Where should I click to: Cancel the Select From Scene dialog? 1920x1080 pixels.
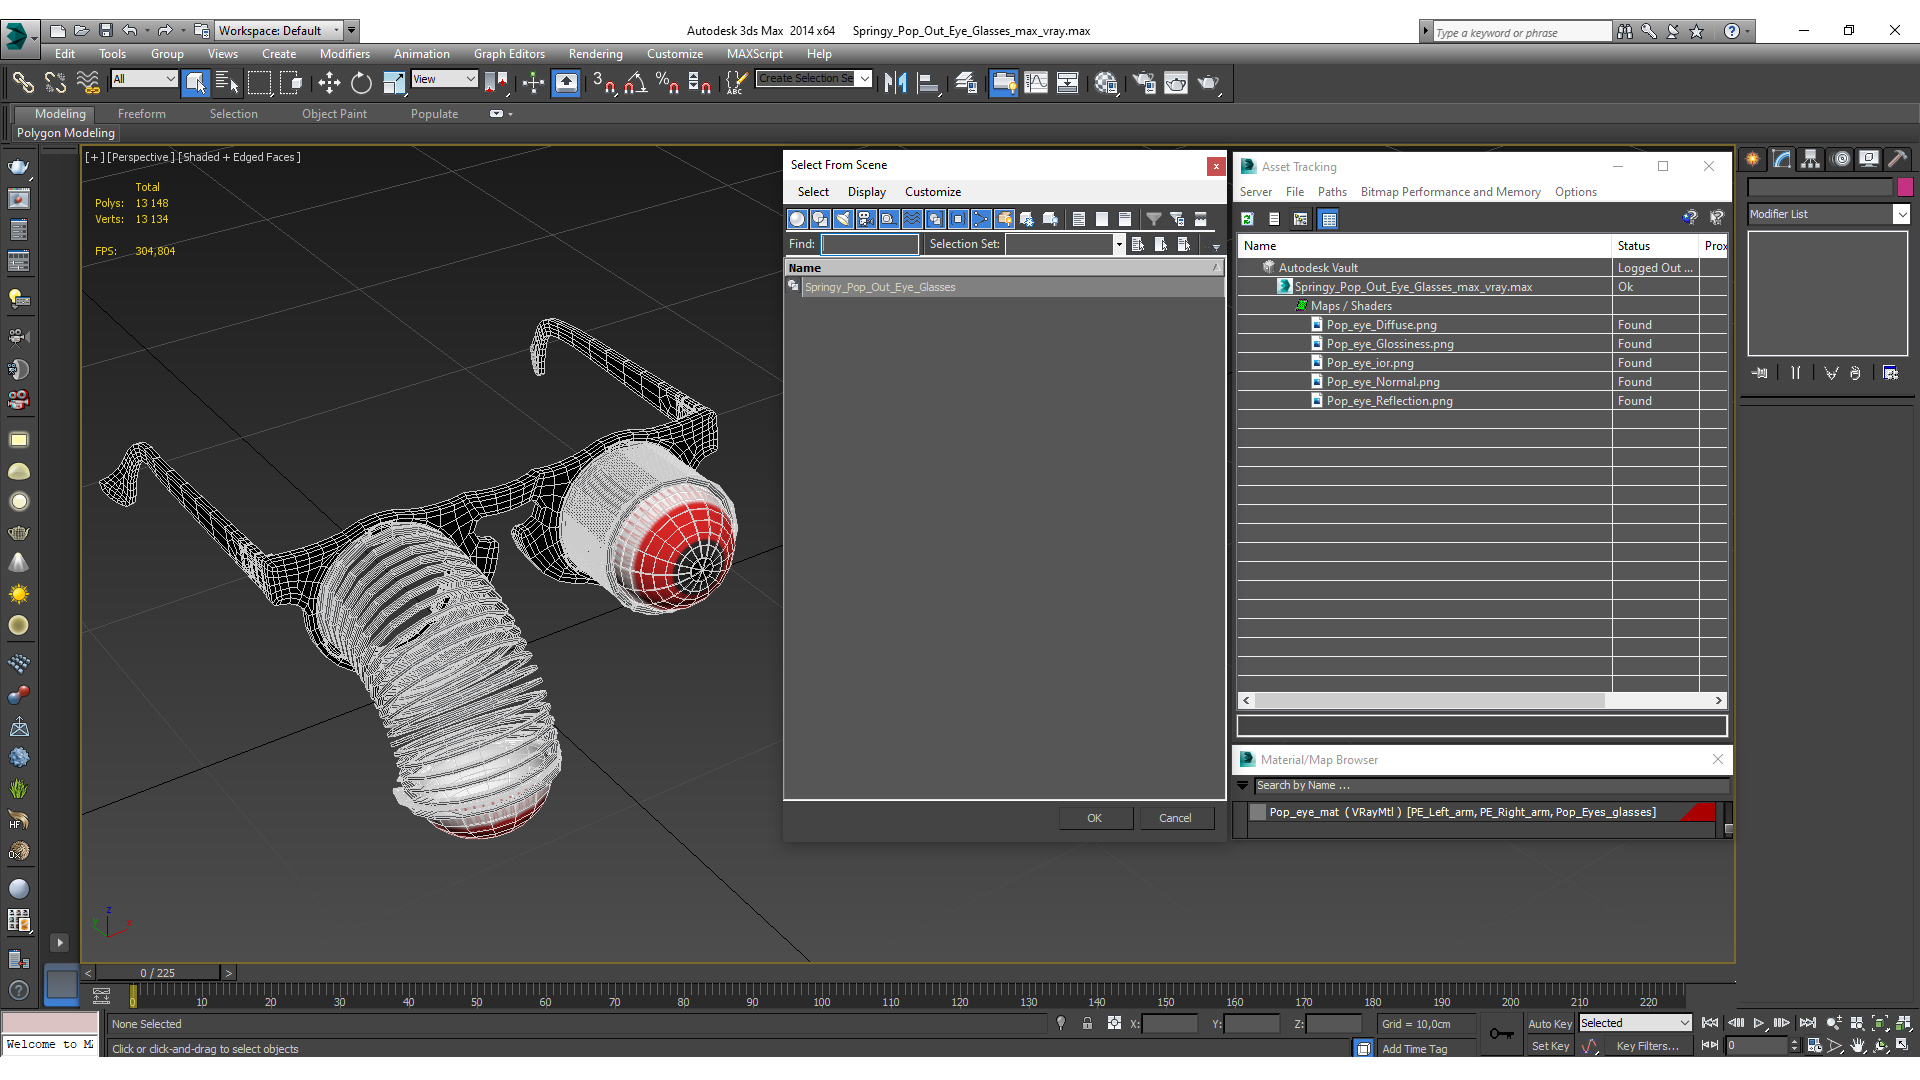coord(1175,818)
